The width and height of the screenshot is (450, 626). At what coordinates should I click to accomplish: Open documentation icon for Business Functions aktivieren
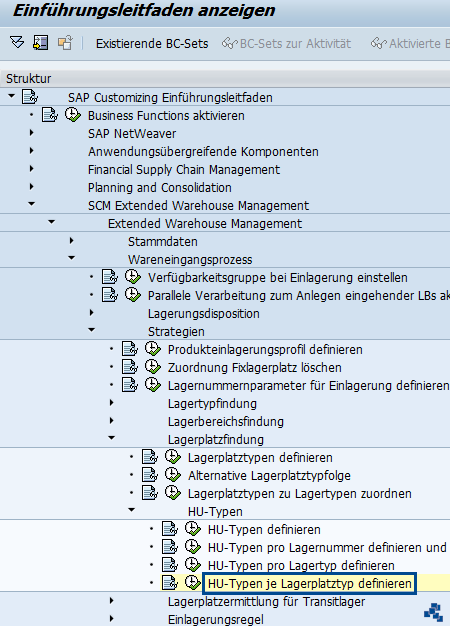pyautogui.click(x=50, y=115)
